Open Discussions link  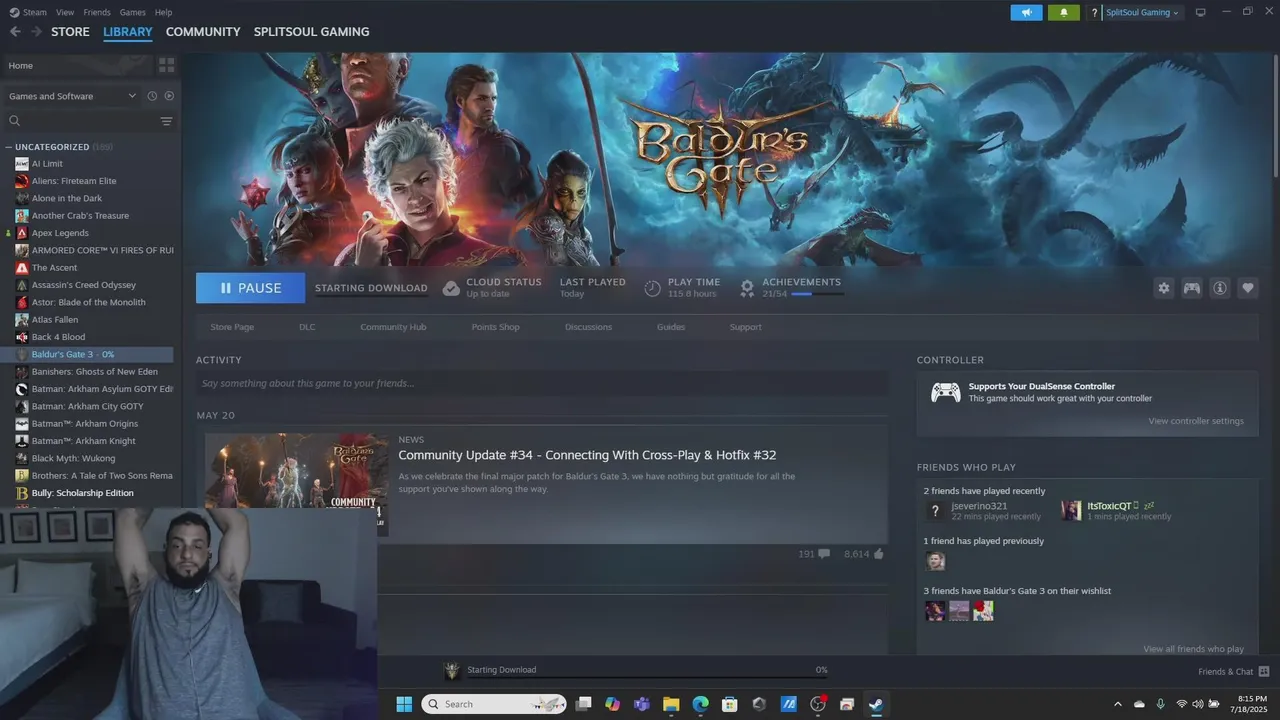(x=588, y=327)
